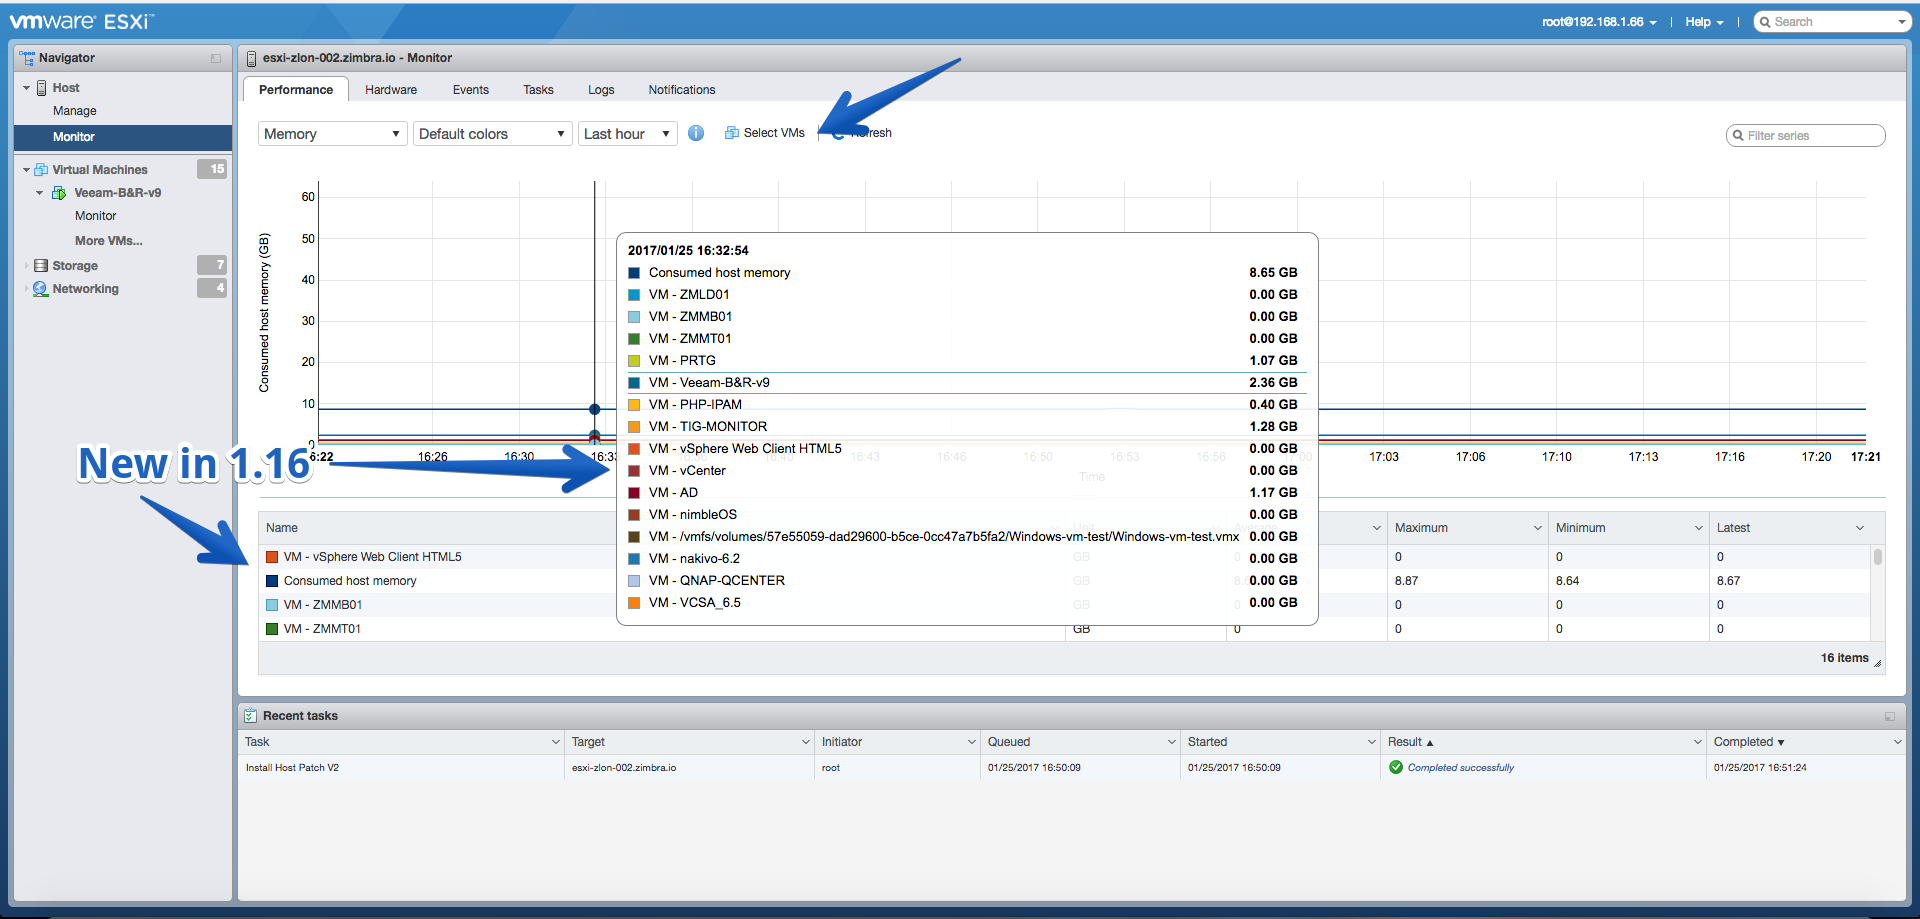Select the VM - ZMMT01 table row name
The image size is (1920, 919).
point(322,629)
